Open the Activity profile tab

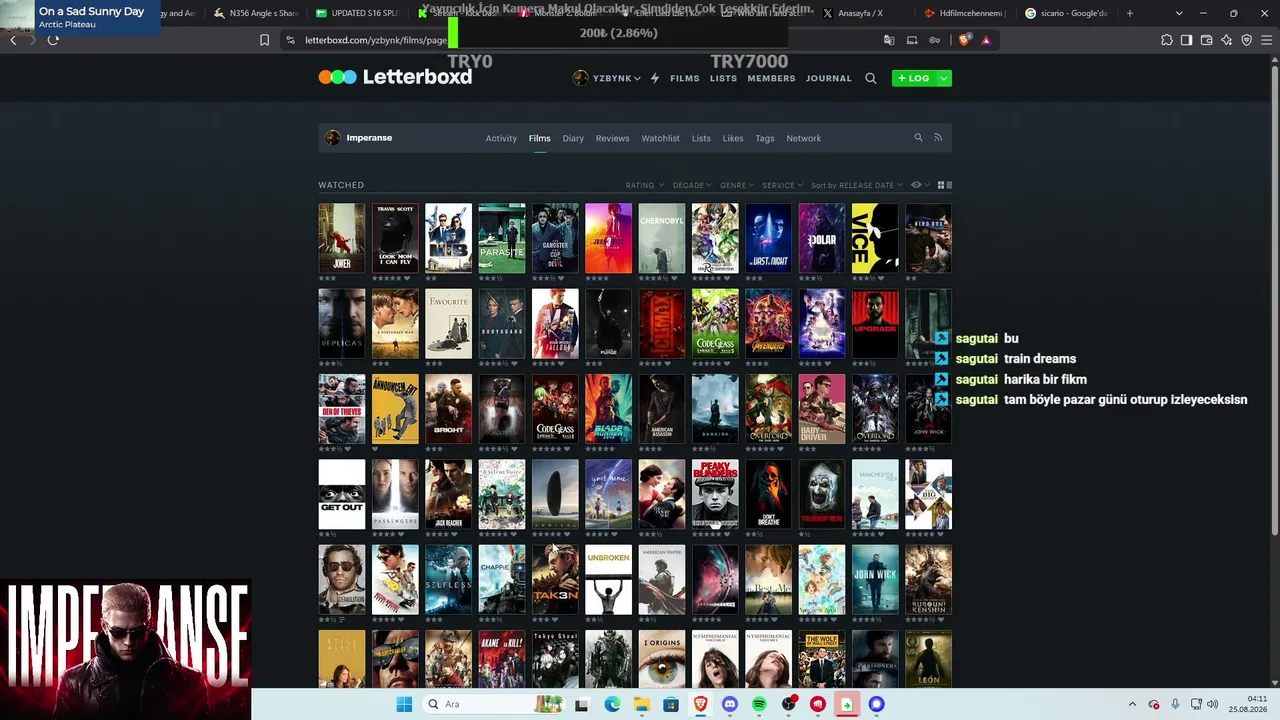pyautogui.click(x=501, y=138)
